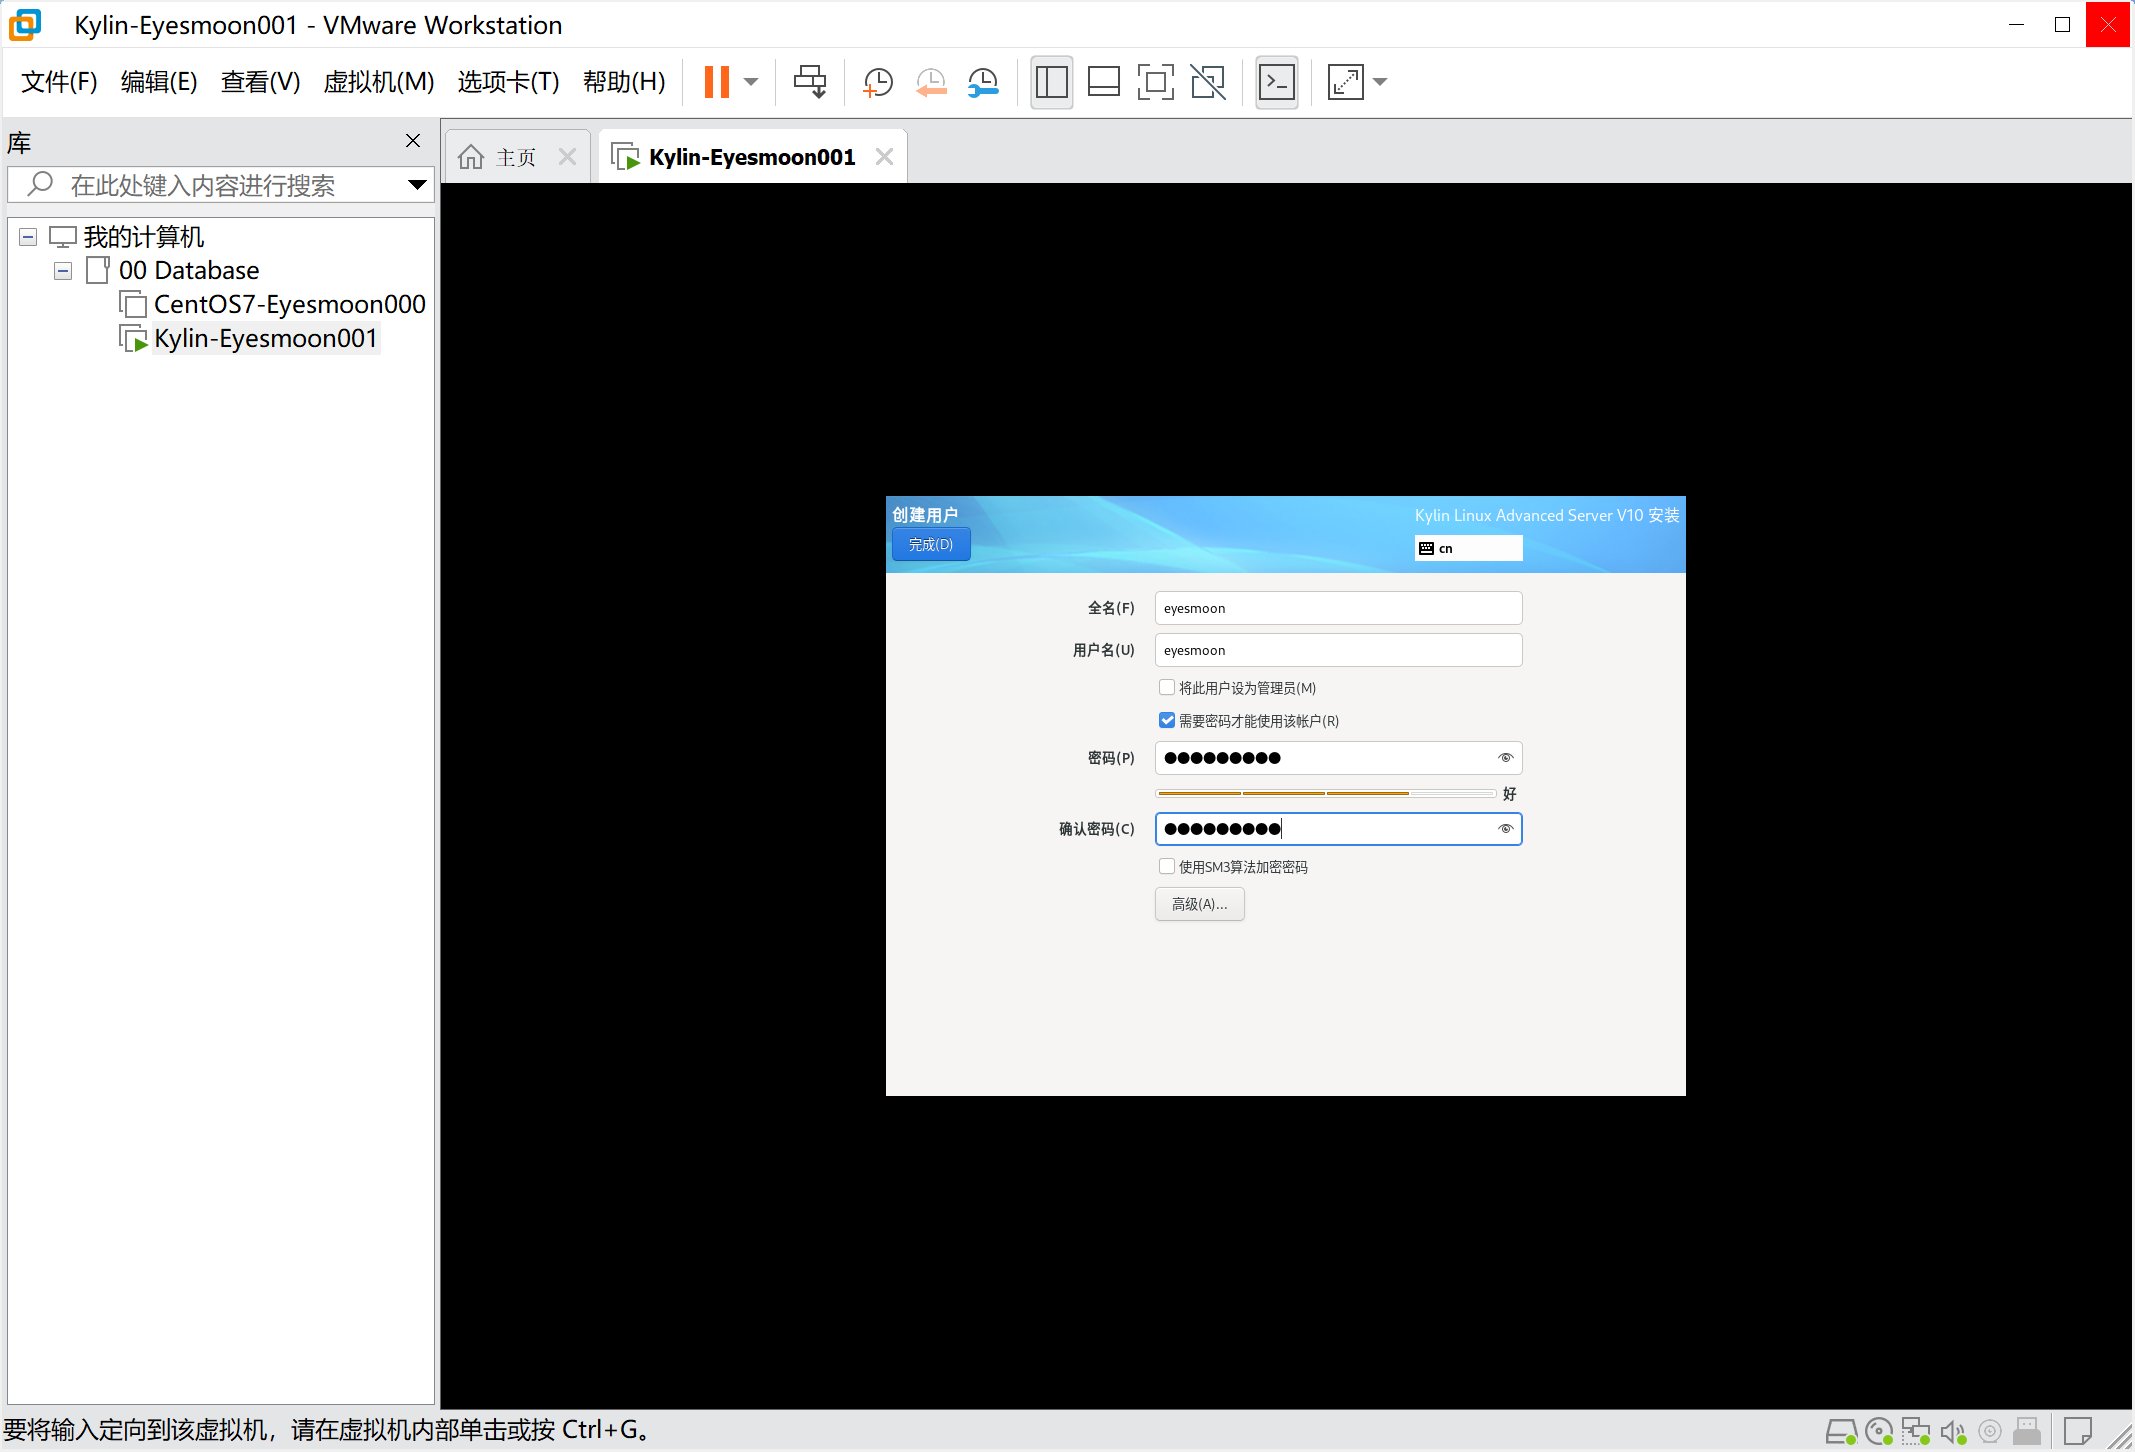Close the 主页 tab

click(x=567, y=157)
